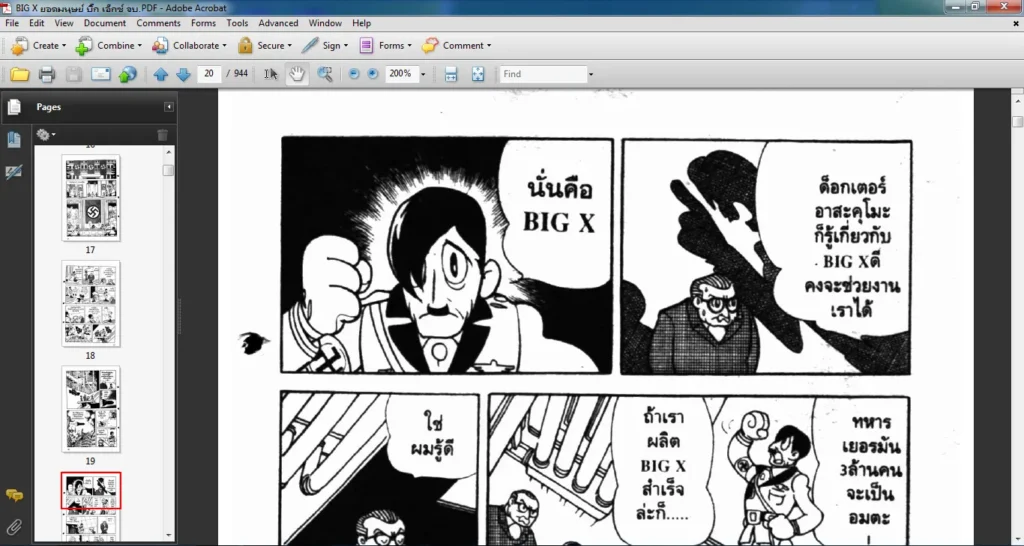Open the Comments menu
The image size is (1024, 546).
pos(158,23)
